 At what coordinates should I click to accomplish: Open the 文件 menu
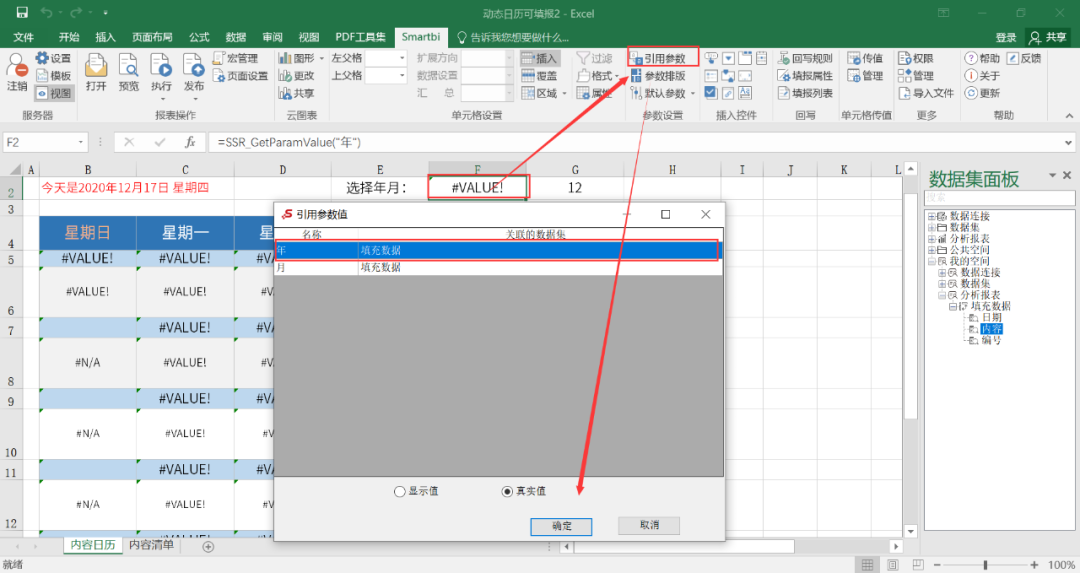(x=23, y=37)
